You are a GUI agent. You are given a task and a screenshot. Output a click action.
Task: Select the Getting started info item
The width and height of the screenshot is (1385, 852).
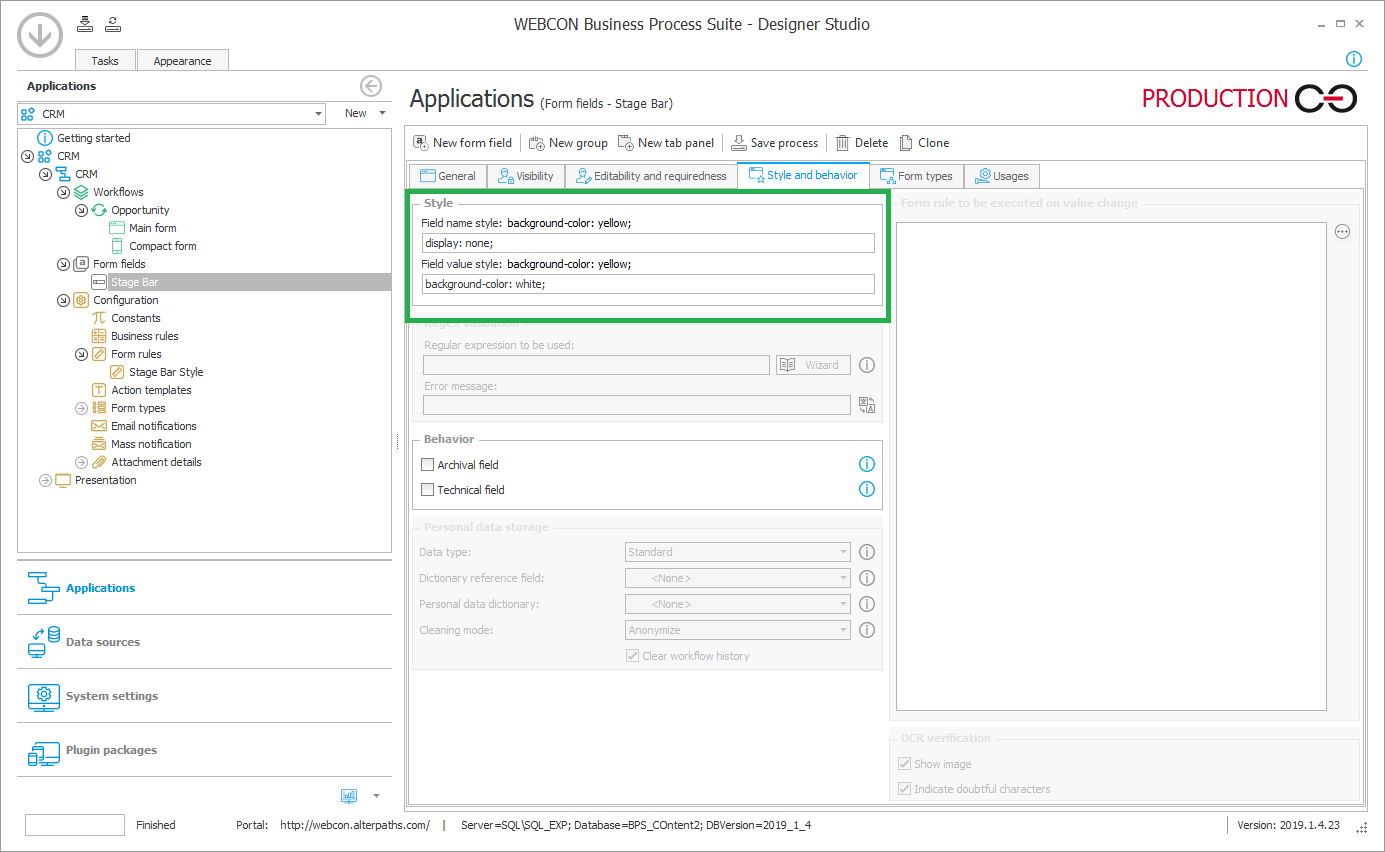84,138
